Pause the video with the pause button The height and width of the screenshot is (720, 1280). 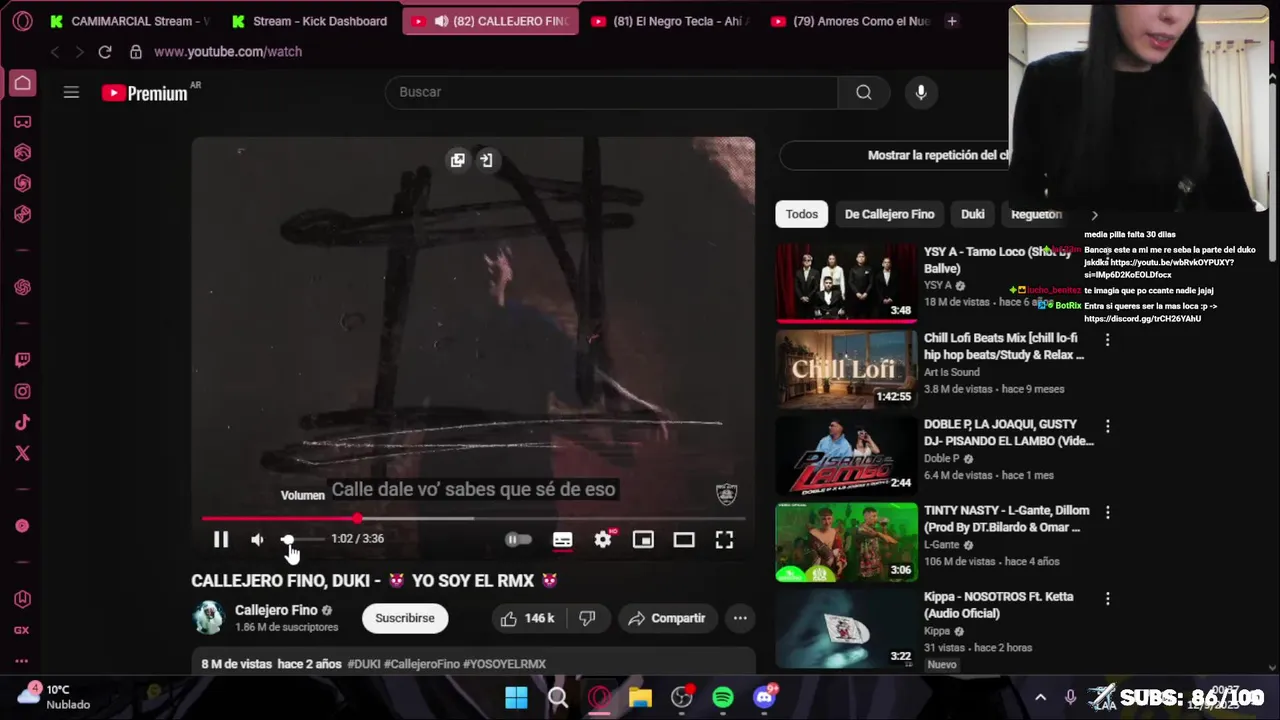pos(221,539)
